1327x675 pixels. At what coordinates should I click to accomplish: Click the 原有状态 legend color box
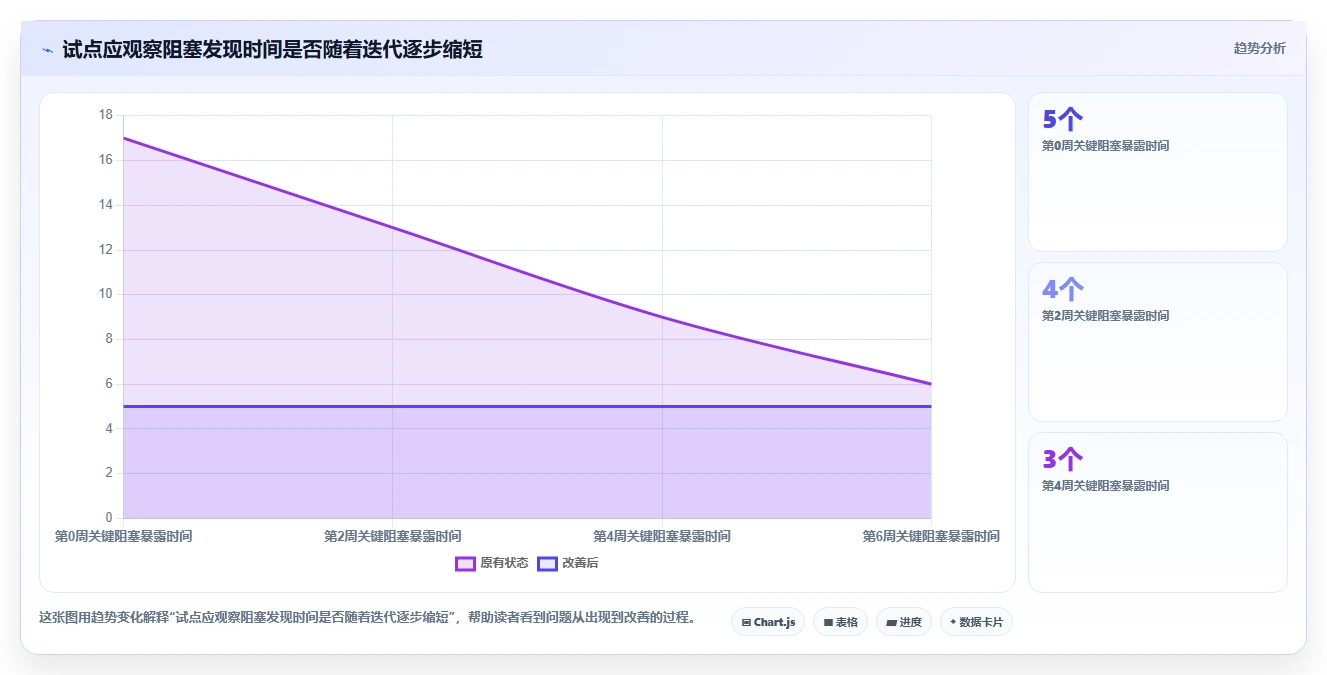(465, 563)
